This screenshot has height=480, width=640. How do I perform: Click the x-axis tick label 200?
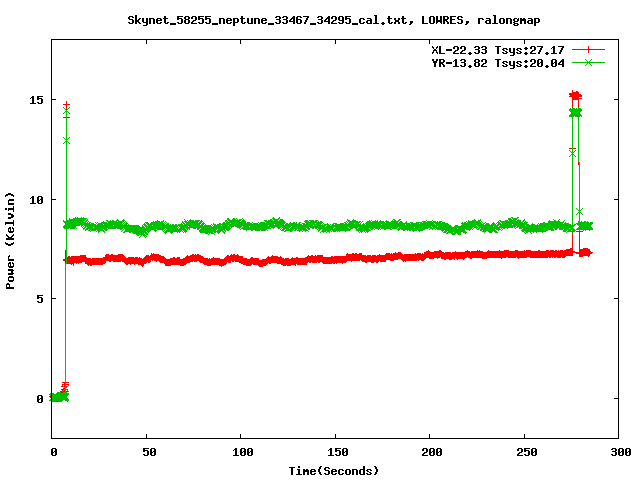(431, 452)
